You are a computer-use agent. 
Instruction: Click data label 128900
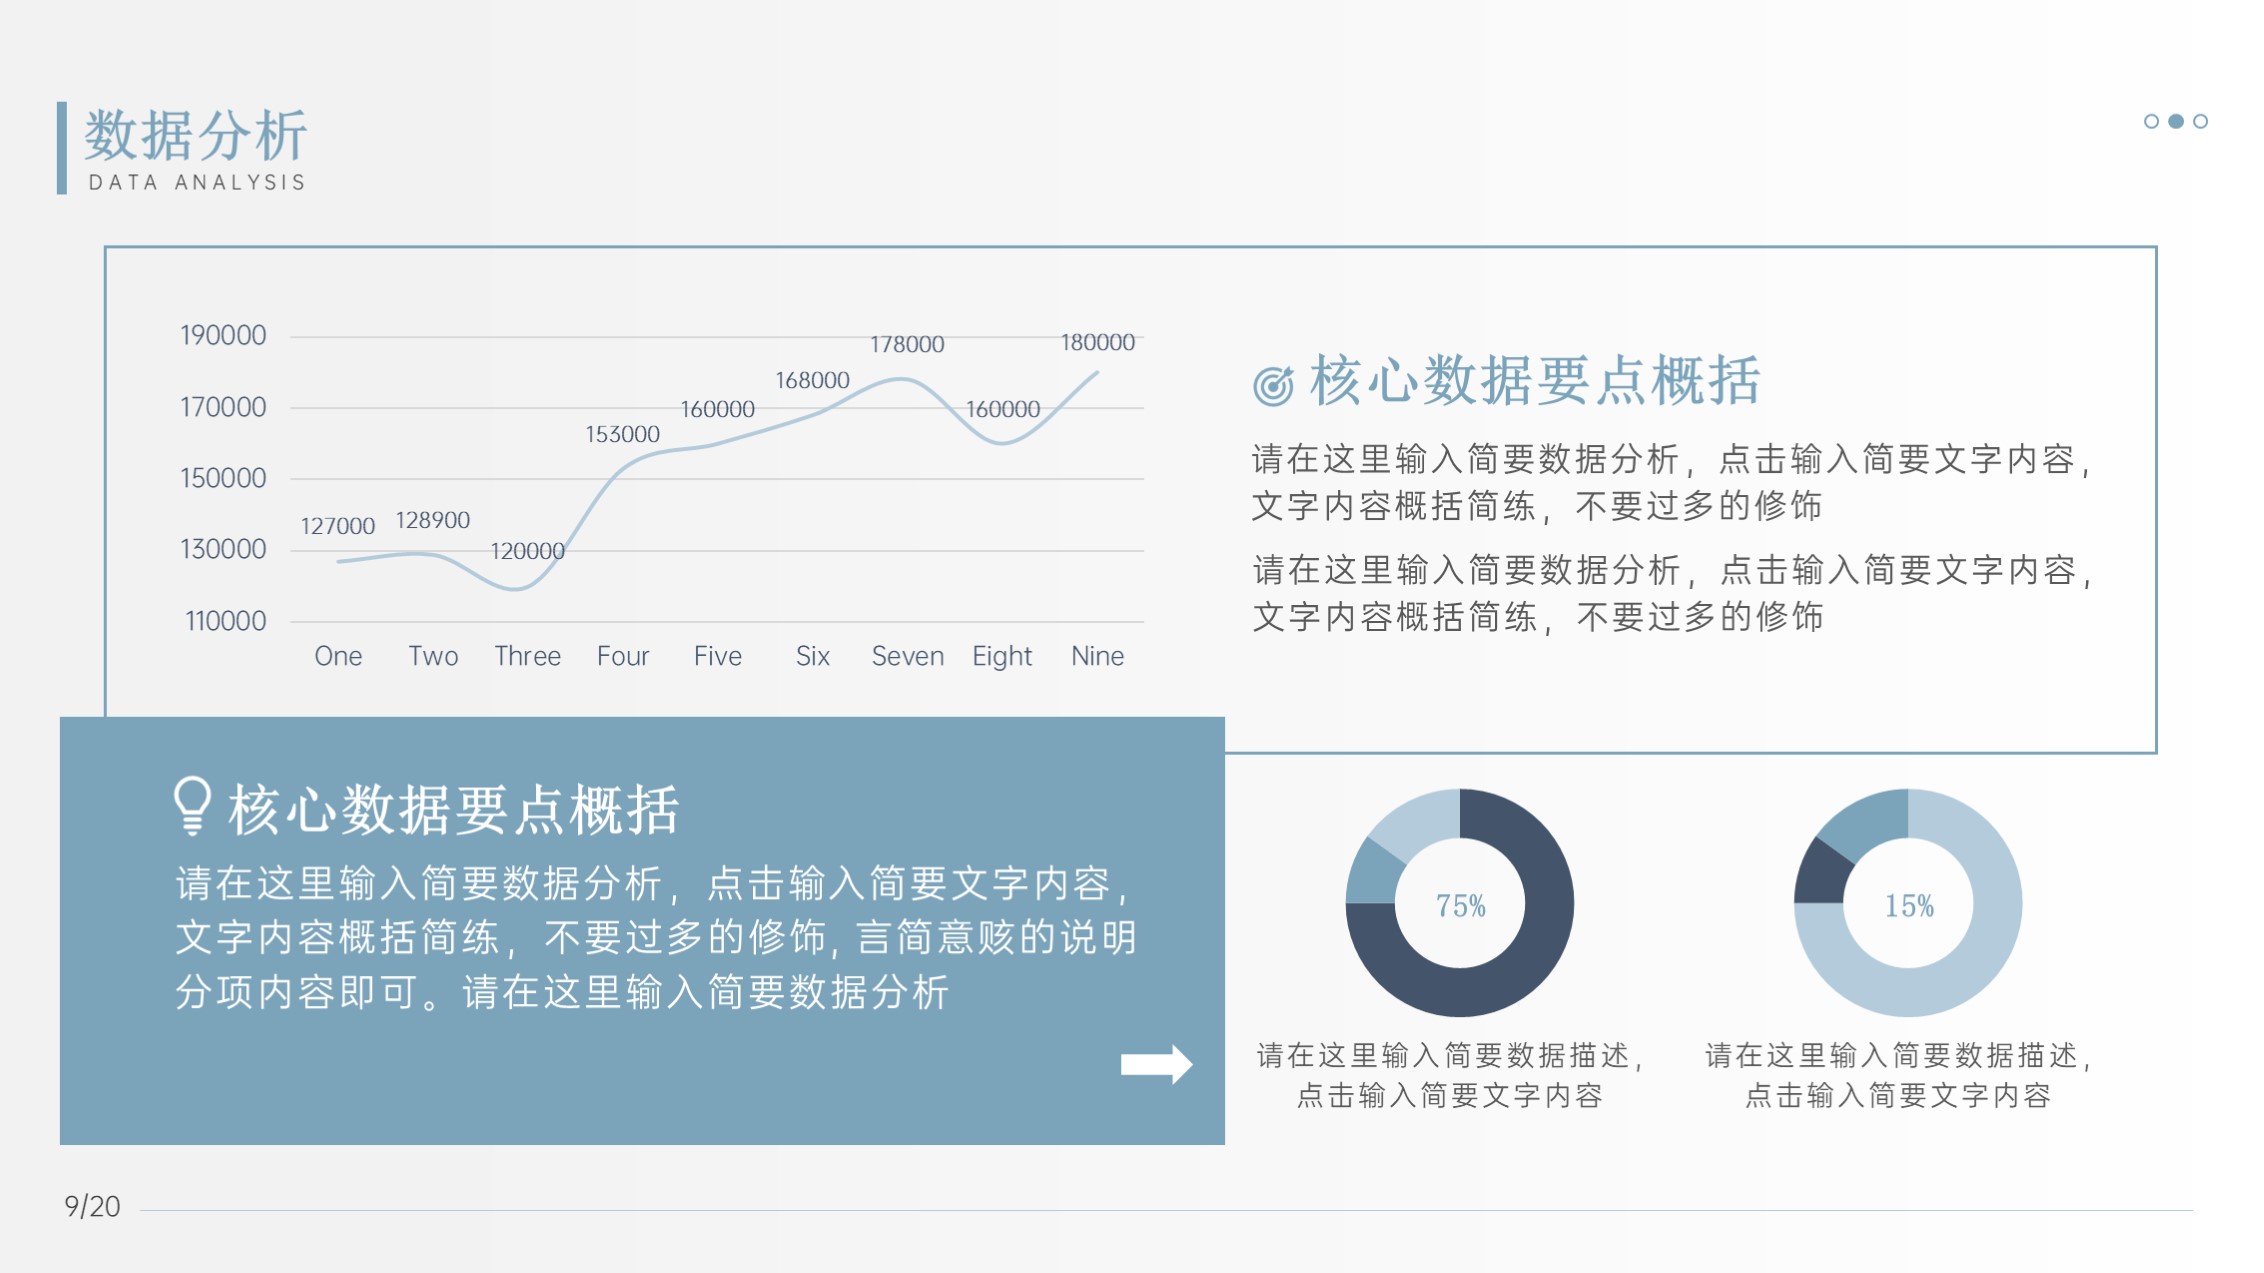[432, 520]
